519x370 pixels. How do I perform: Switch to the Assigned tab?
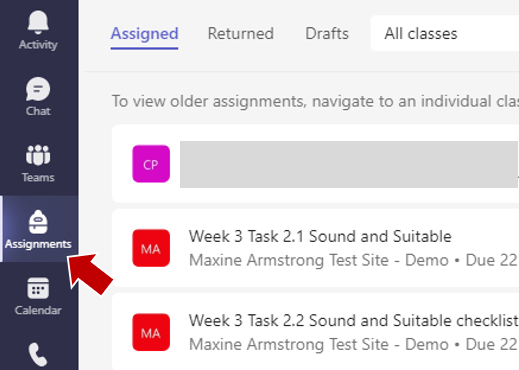tap(144, 34)
